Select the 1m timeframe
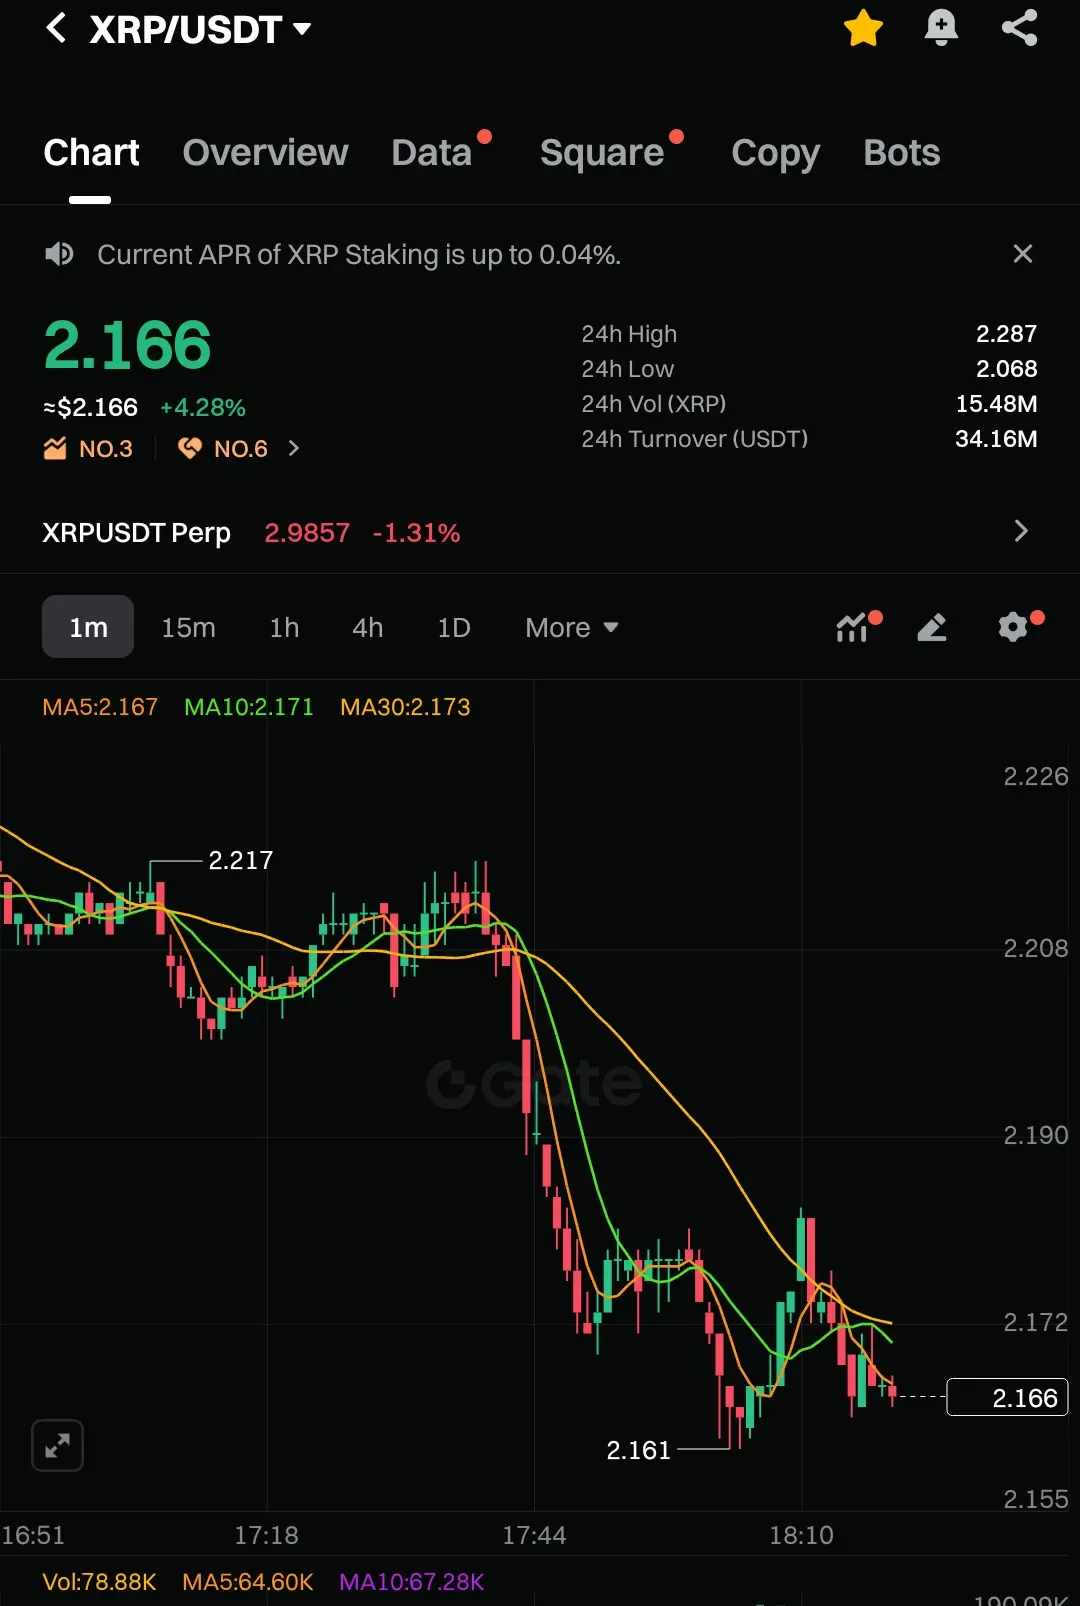Image resolution: width=1080 pixels, height=1606 pixels. pyautogui.click(x=88, y=627)
